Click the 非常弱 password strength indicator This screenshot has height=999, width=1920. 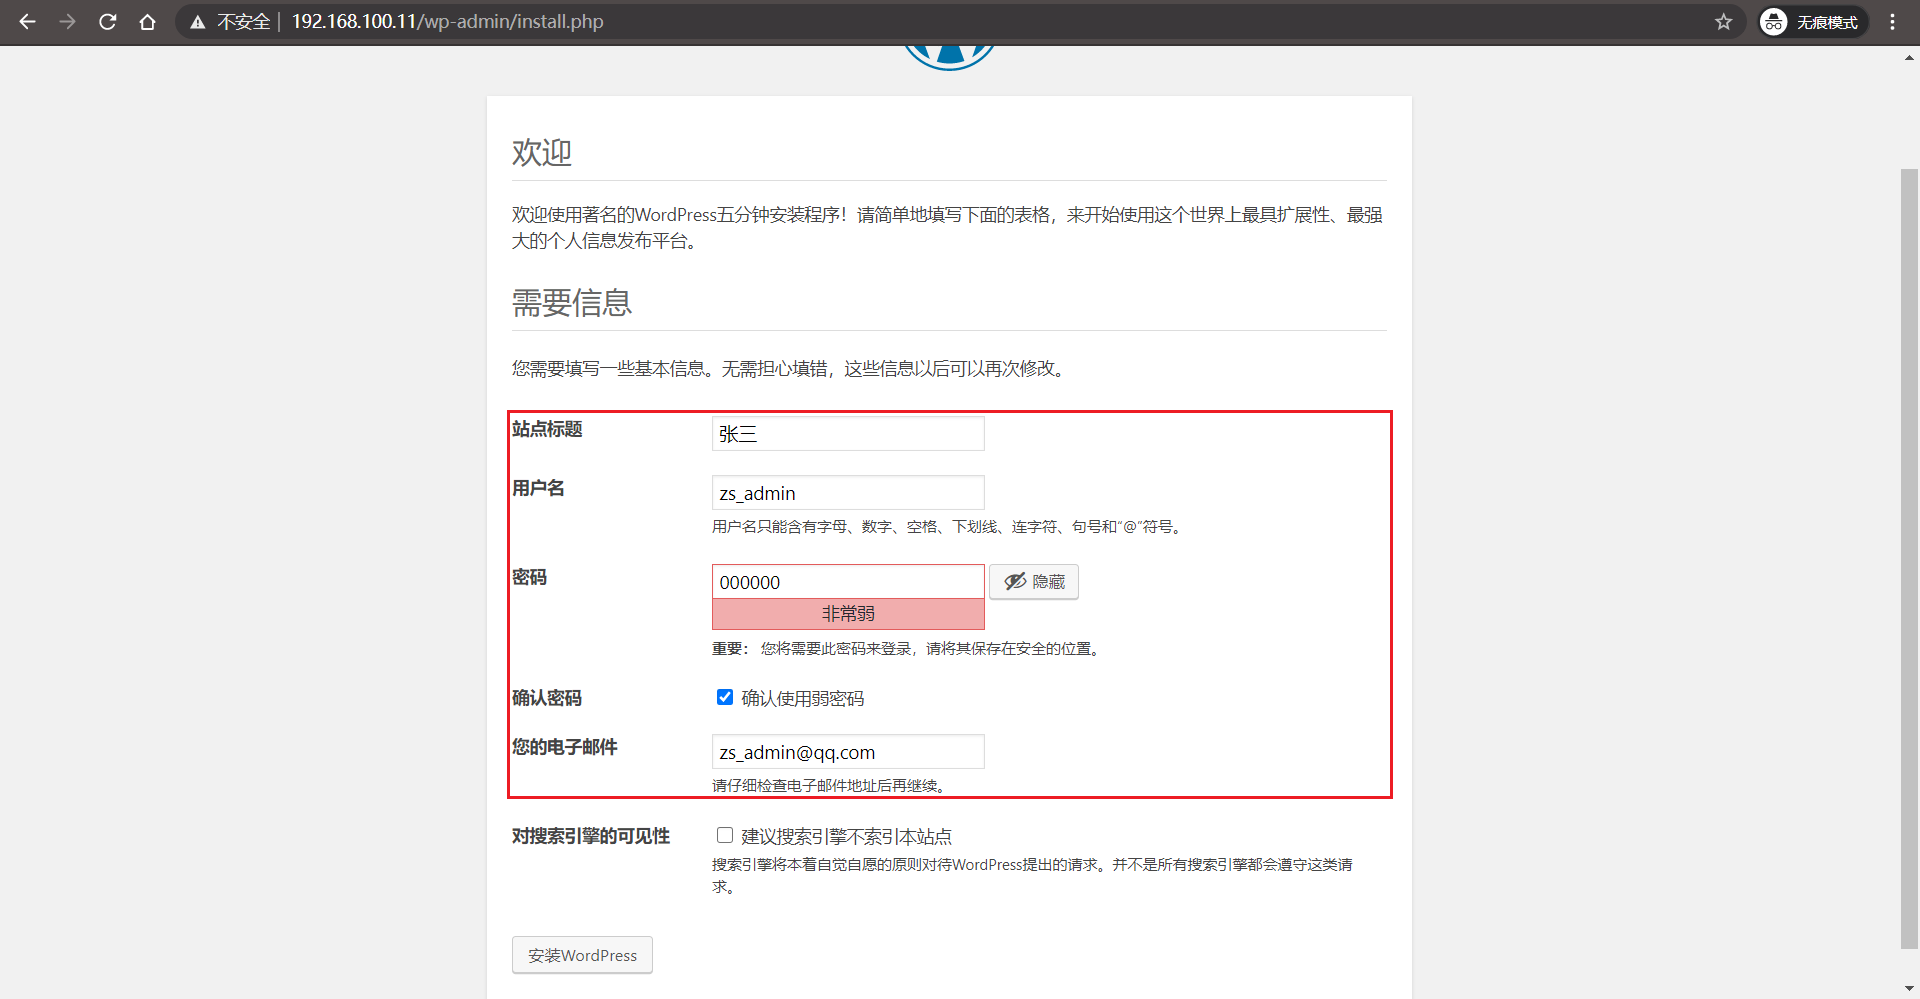(848, 614)
